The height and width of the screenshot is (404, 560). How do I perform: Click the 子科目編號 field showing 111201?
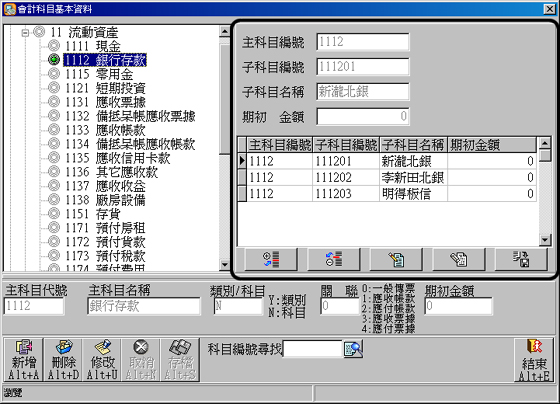coord(362,66)
